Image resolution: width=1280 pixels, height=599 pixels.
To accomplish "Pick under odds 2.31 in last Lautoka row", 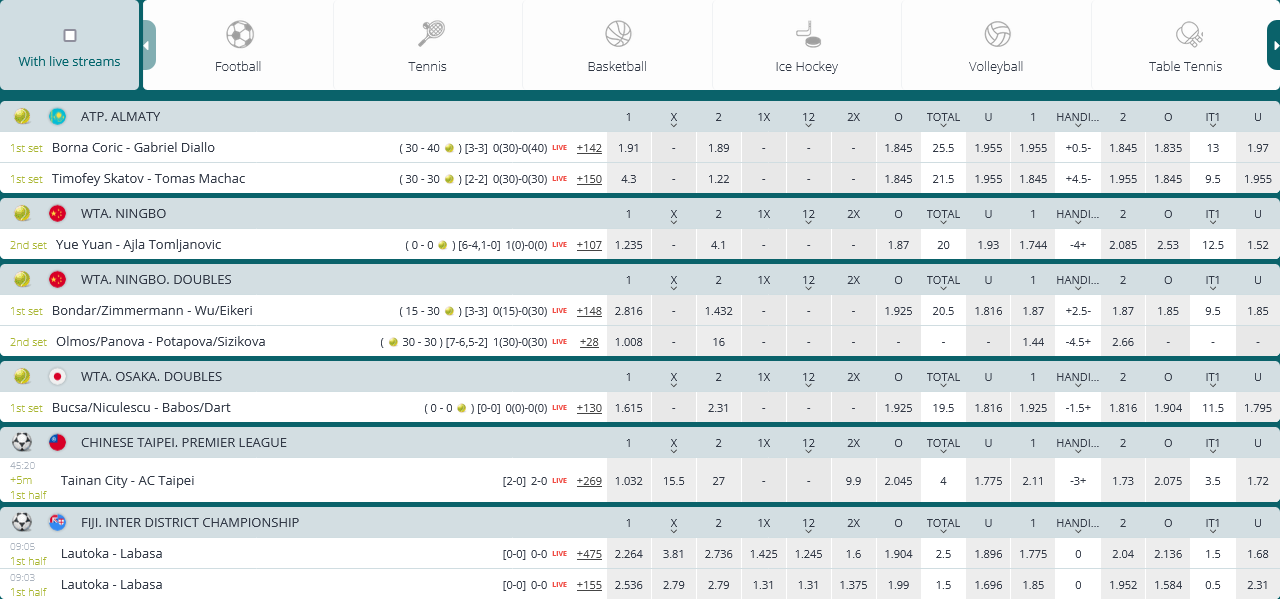I will click(1258, 584).
